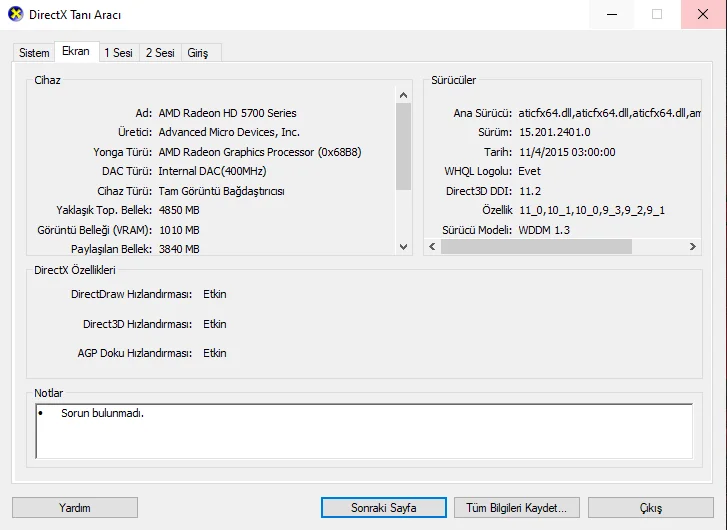This screenshot has width=727, height=530.
Task: Click Direct3D Hızlandırması Etkin status
Action: coord(215,324)
